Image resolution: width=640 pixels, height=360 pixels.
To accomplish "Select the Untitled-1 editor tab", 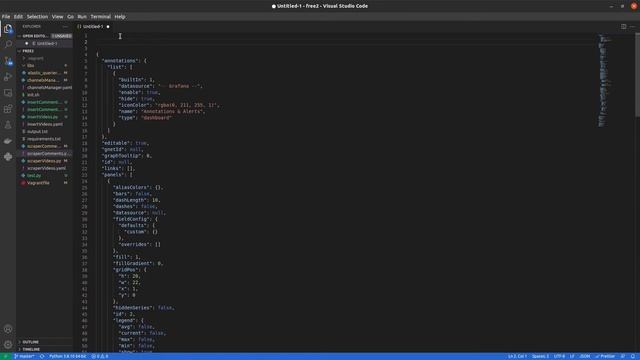I will (93, 27).
